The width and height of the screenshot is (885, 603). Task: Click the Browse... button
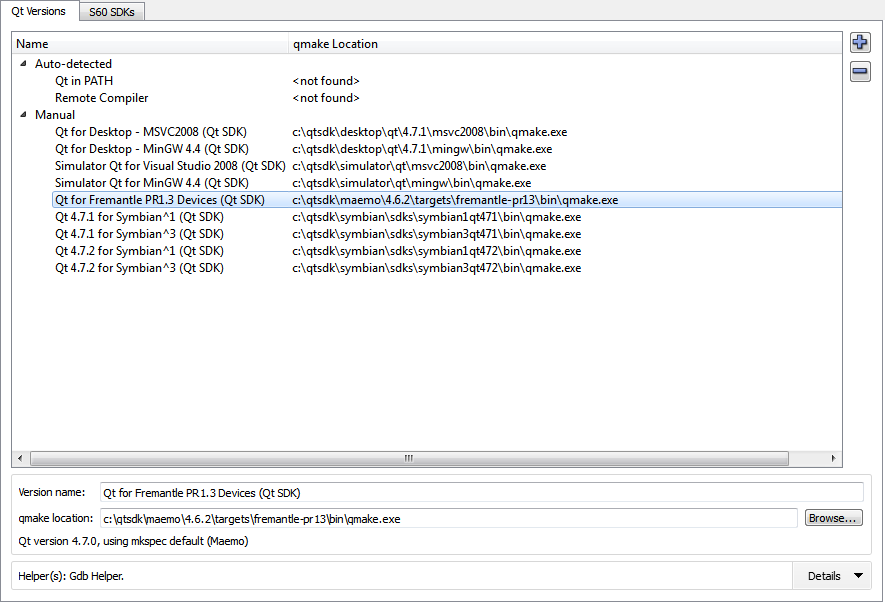(x=834, y=518)
